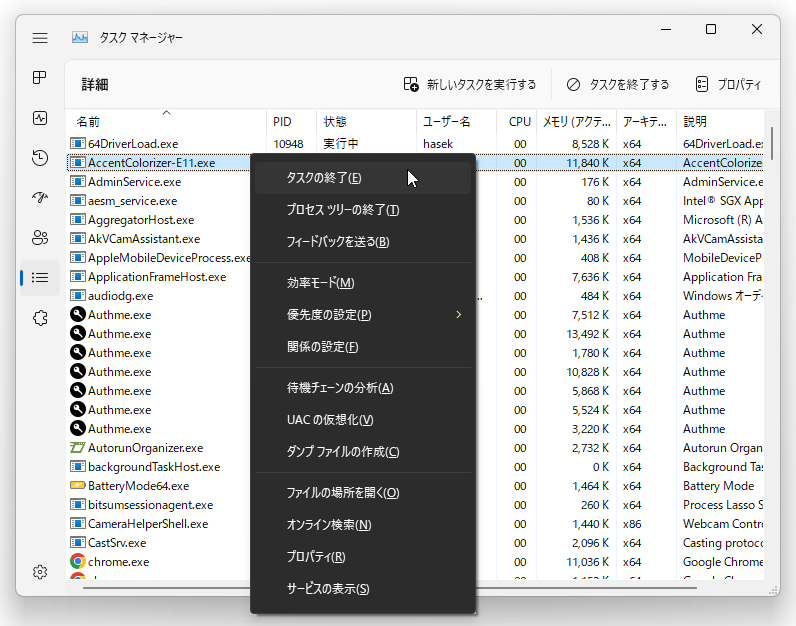Screen dimensions: 796x626
Task: Choose プロパティ(R) in context menu
Action: (363, 557)
